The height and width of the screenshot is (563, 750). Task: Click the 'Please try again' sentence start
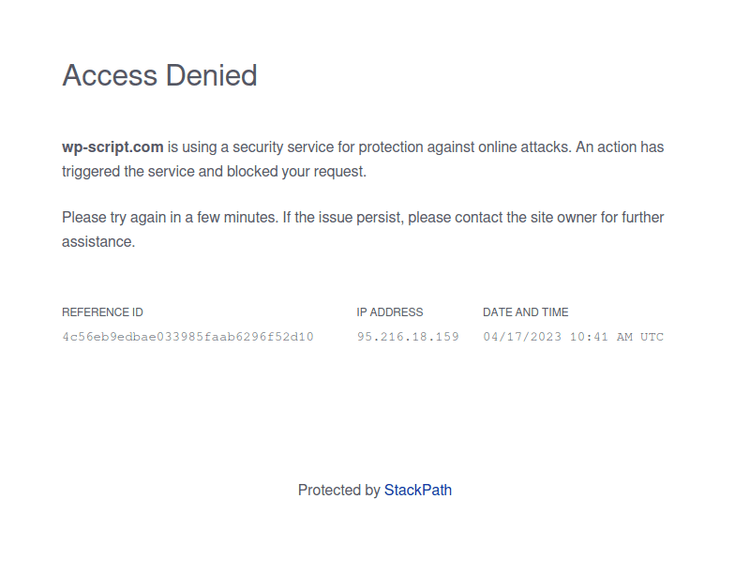click(115, 217)
